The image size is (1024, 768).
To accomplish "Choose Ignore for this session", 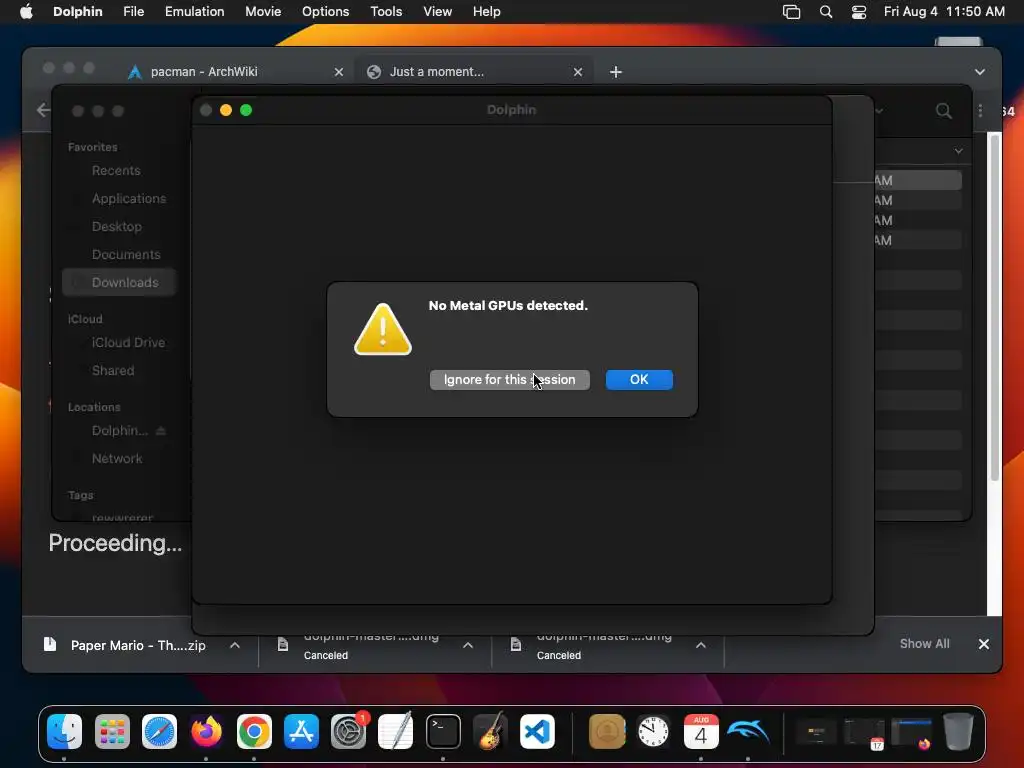I will click(x=509, y=379).
